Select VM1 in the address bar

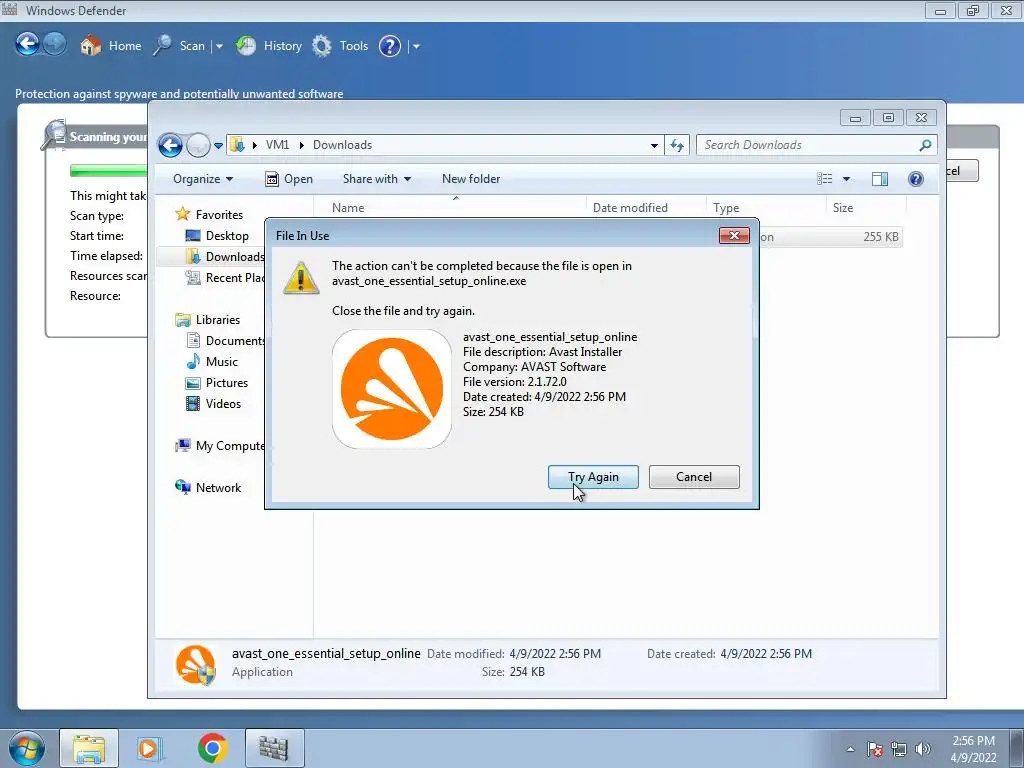pyautogui.click(x=277, y=145)
